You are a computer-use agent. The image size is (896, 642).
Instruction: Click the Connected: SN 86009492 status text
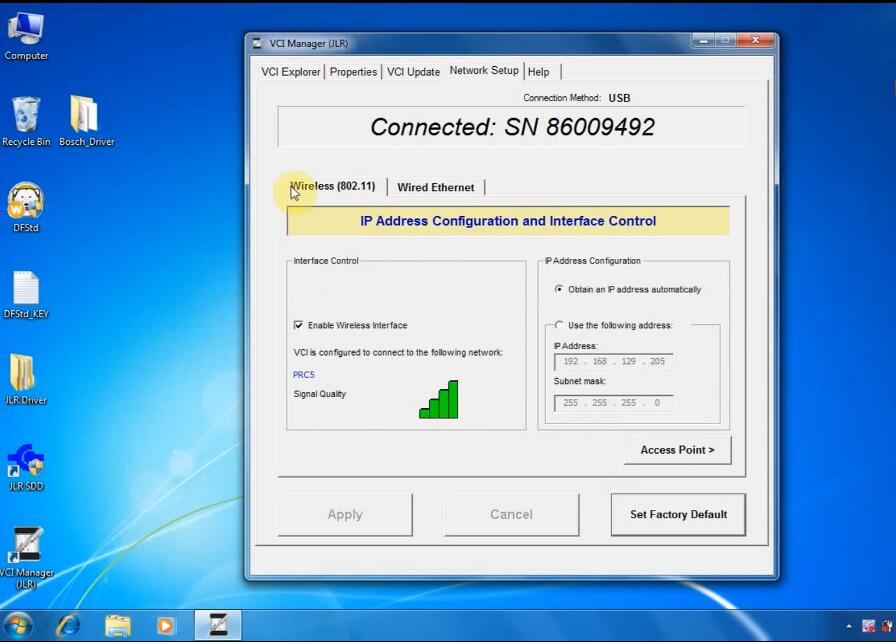[x=512, y=127]
